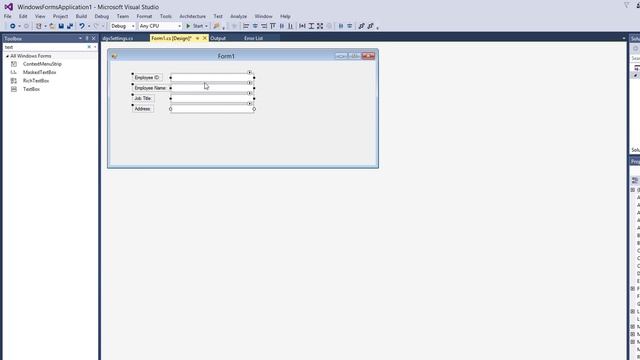This screenshot has width=640, height=360.
Task: Open the File menu
Action: [8, 16]
